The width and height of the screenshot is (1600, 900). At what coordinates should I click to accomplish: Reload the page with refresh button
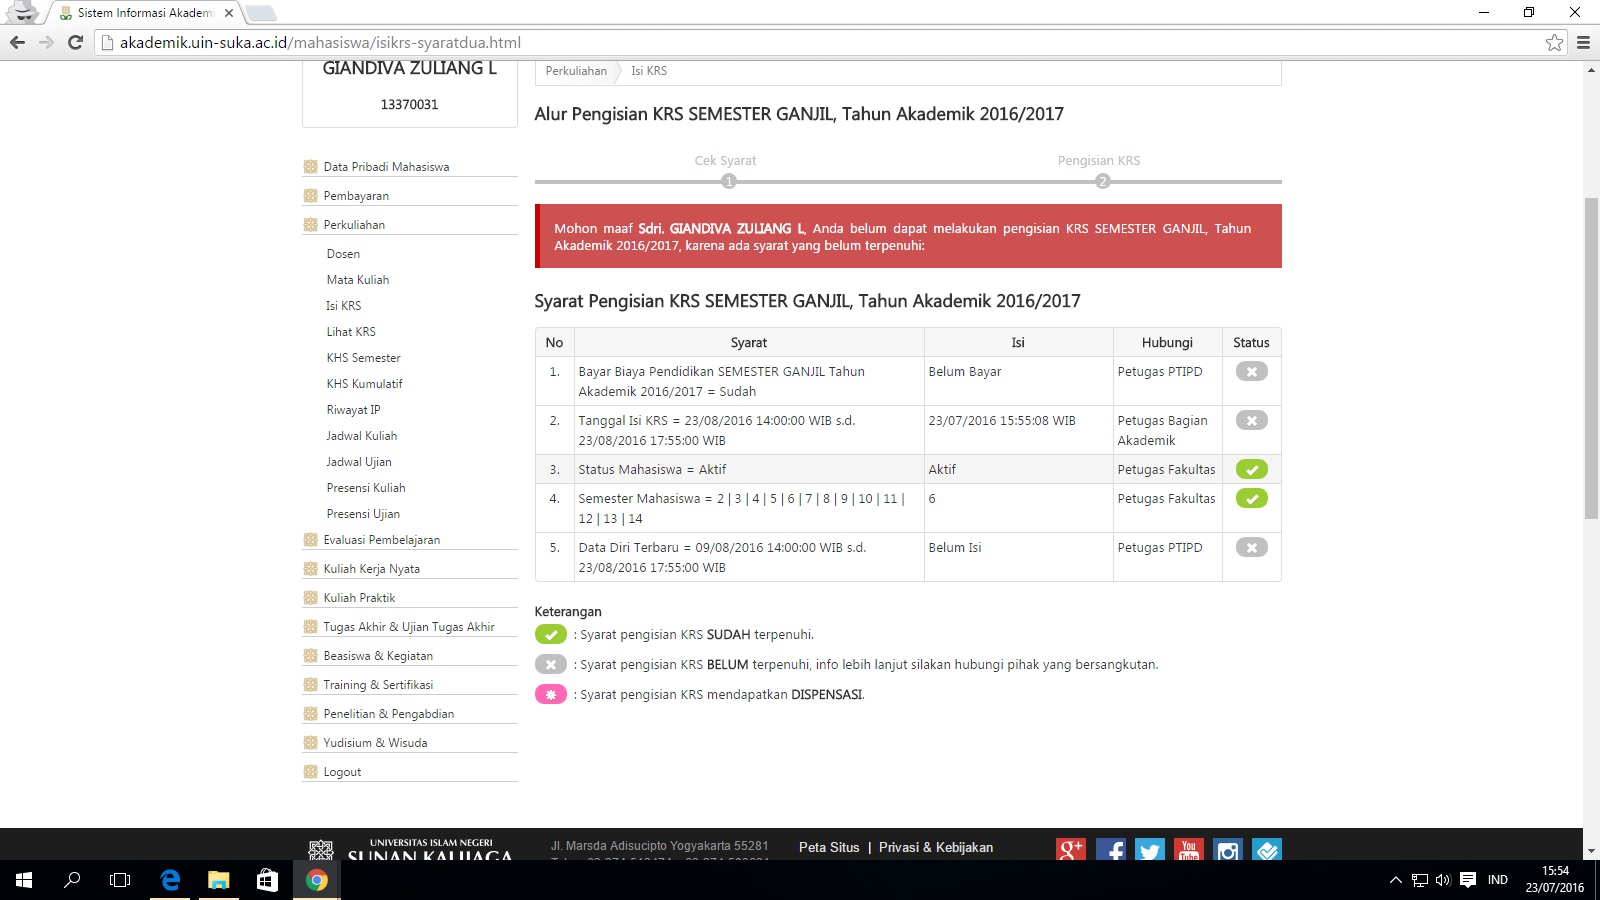tap(75, 42)
